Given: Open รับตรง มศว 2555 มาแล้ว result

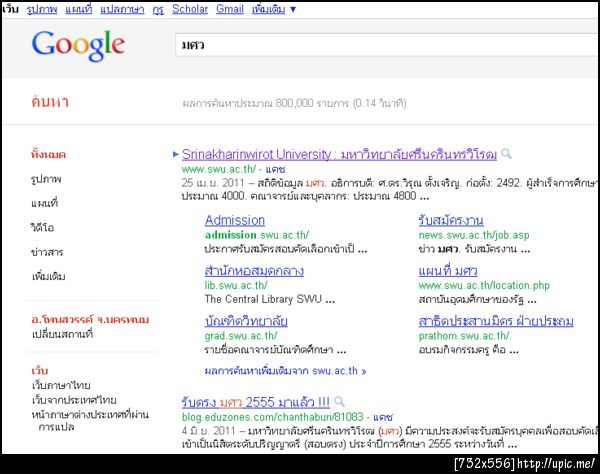Looking at the screenshot, I should click(x=255, y=402).
